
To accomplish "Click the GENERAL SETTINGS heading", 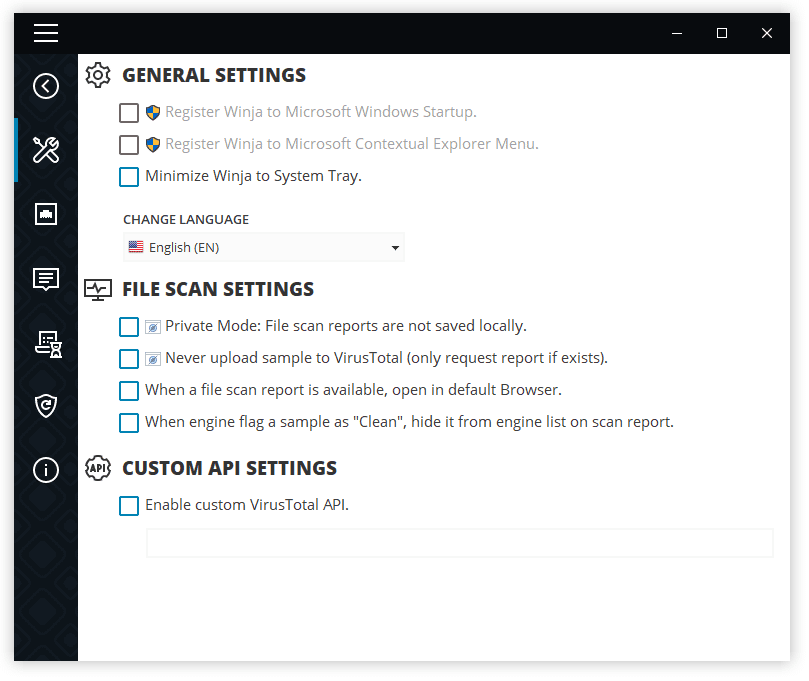I will 214,75.
